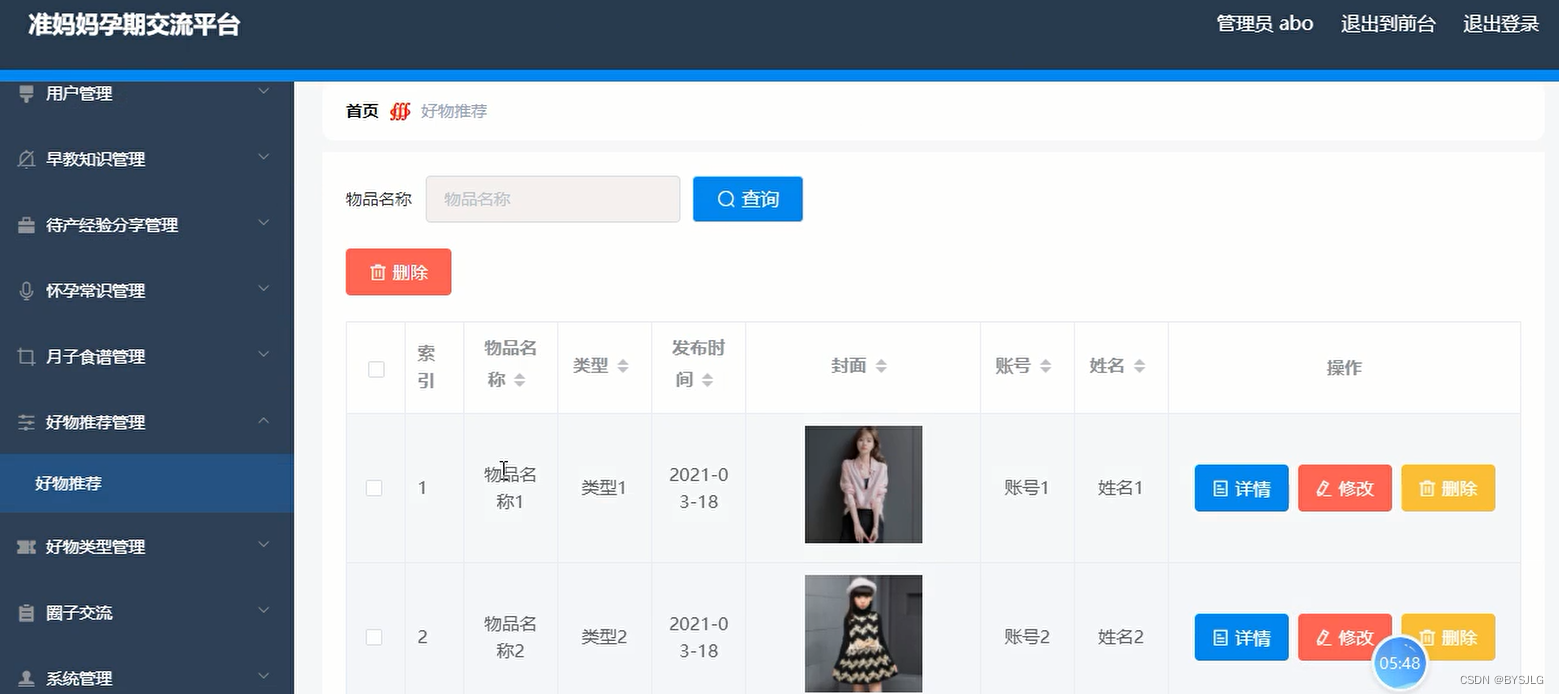Expand the 怀孕常识管理 chevron

264,289
